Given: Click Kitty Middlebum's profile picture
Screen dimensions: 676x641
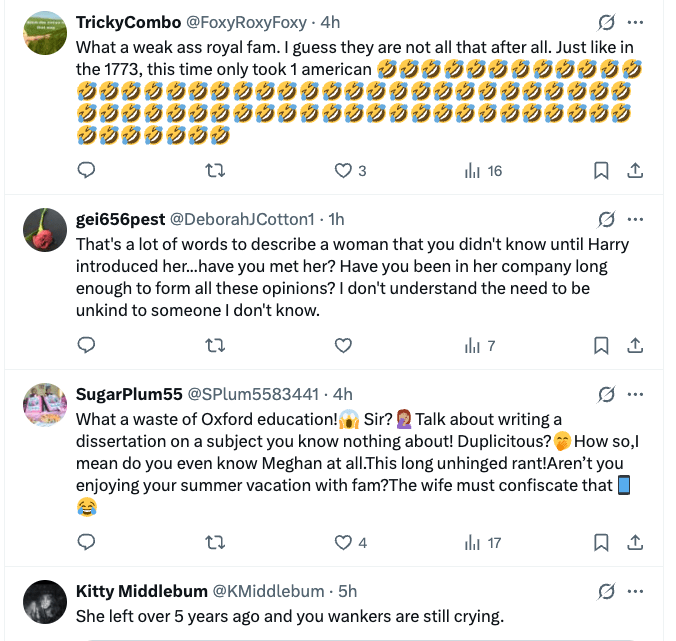Looking at the screenshot, I should tap(44, 604).
